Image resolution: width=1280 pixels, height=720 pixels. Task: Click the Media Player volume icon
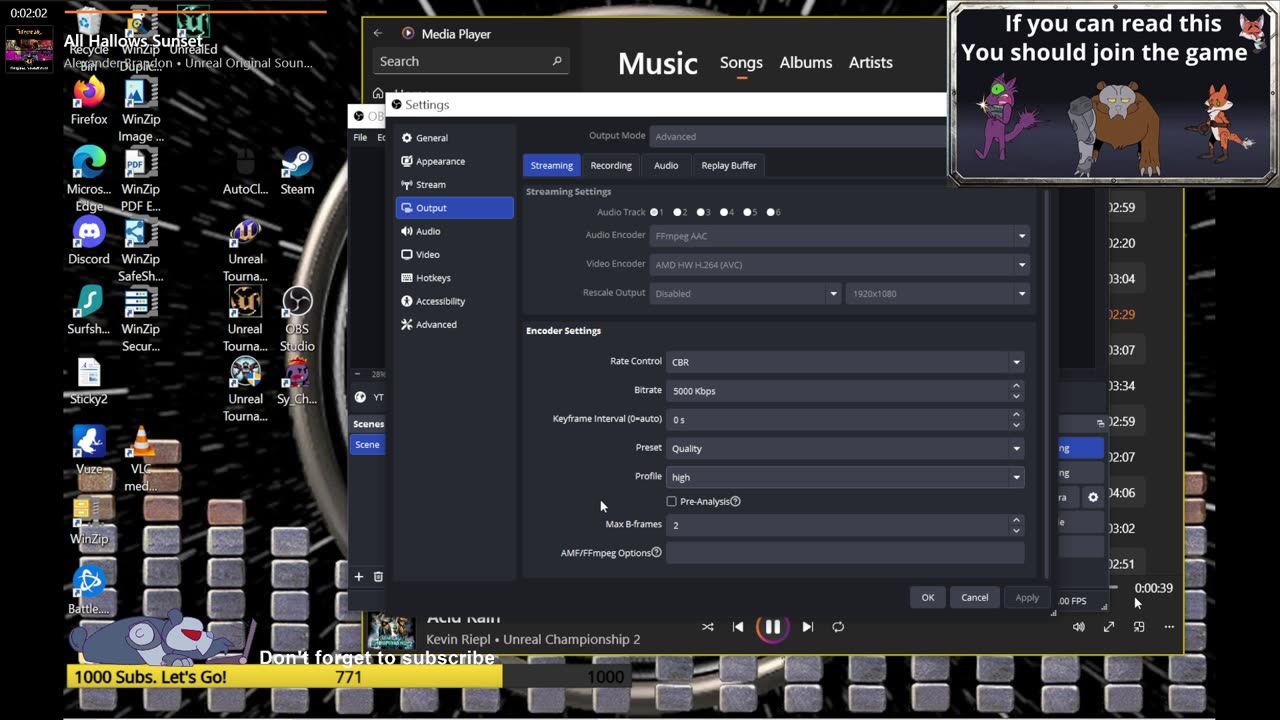coord(1079,627)
